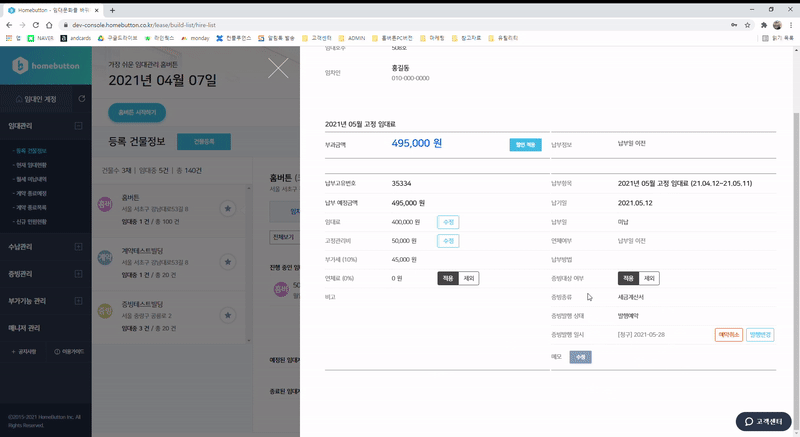Set 증빙대상 여부 toggle to 제외
Viewport: 800px width, 437px height.
coord(649,278)
